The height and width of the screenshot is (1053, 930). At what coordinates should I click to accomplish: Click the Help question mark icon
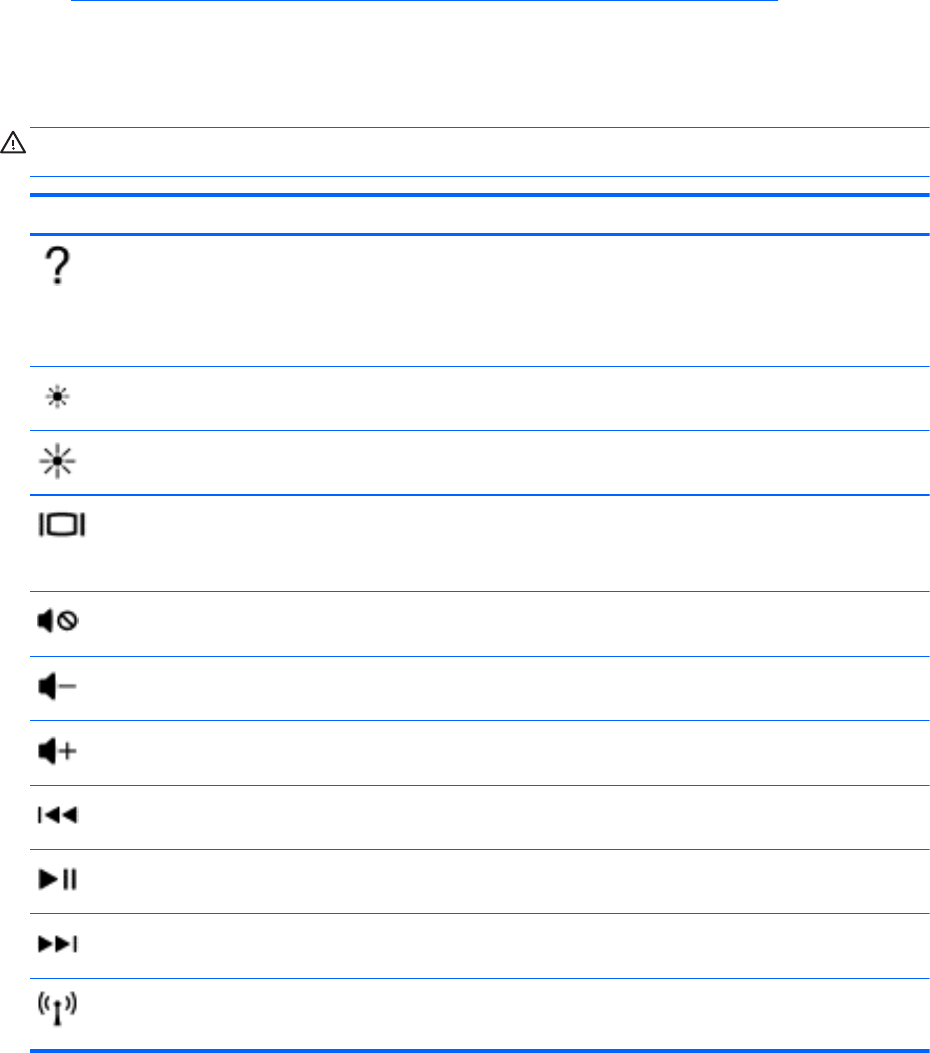tap(59, 270)
